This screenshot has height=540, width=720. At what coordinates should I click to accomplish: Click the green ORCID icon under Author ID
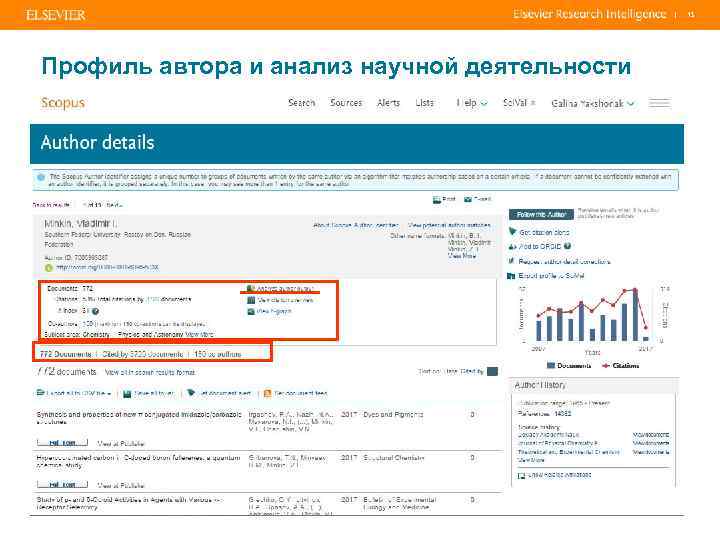point(49,267)
